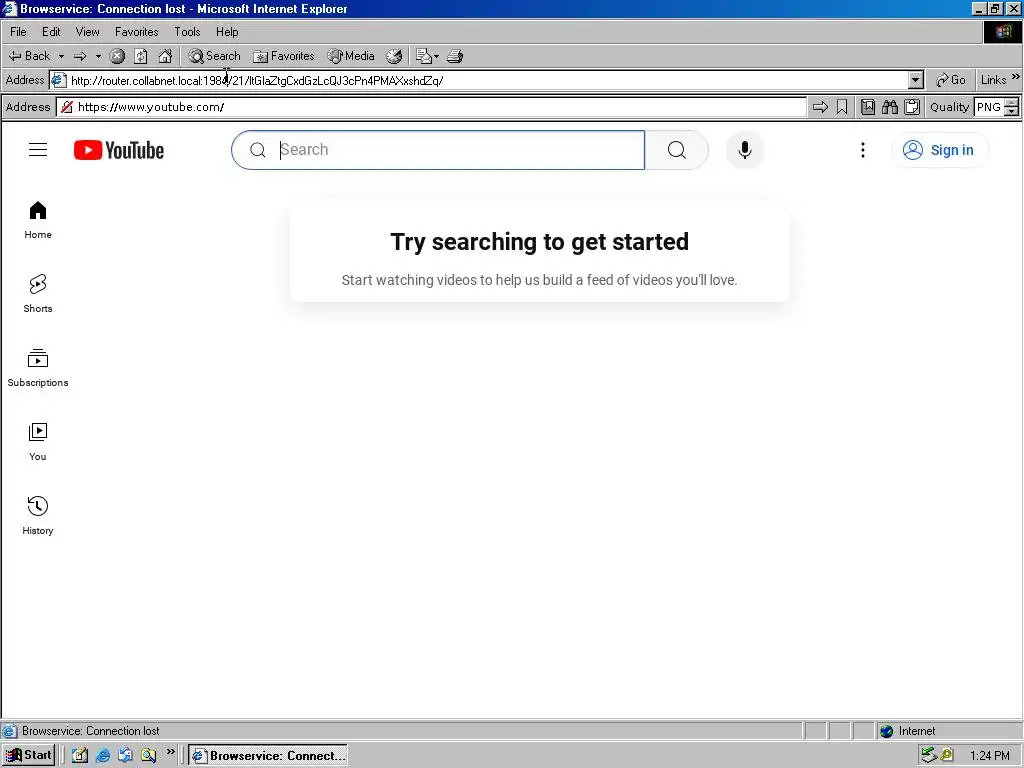Screen dimensions: 1024x768
Task: Open YouTube settings three-dot menu
Action: [863, 150]
